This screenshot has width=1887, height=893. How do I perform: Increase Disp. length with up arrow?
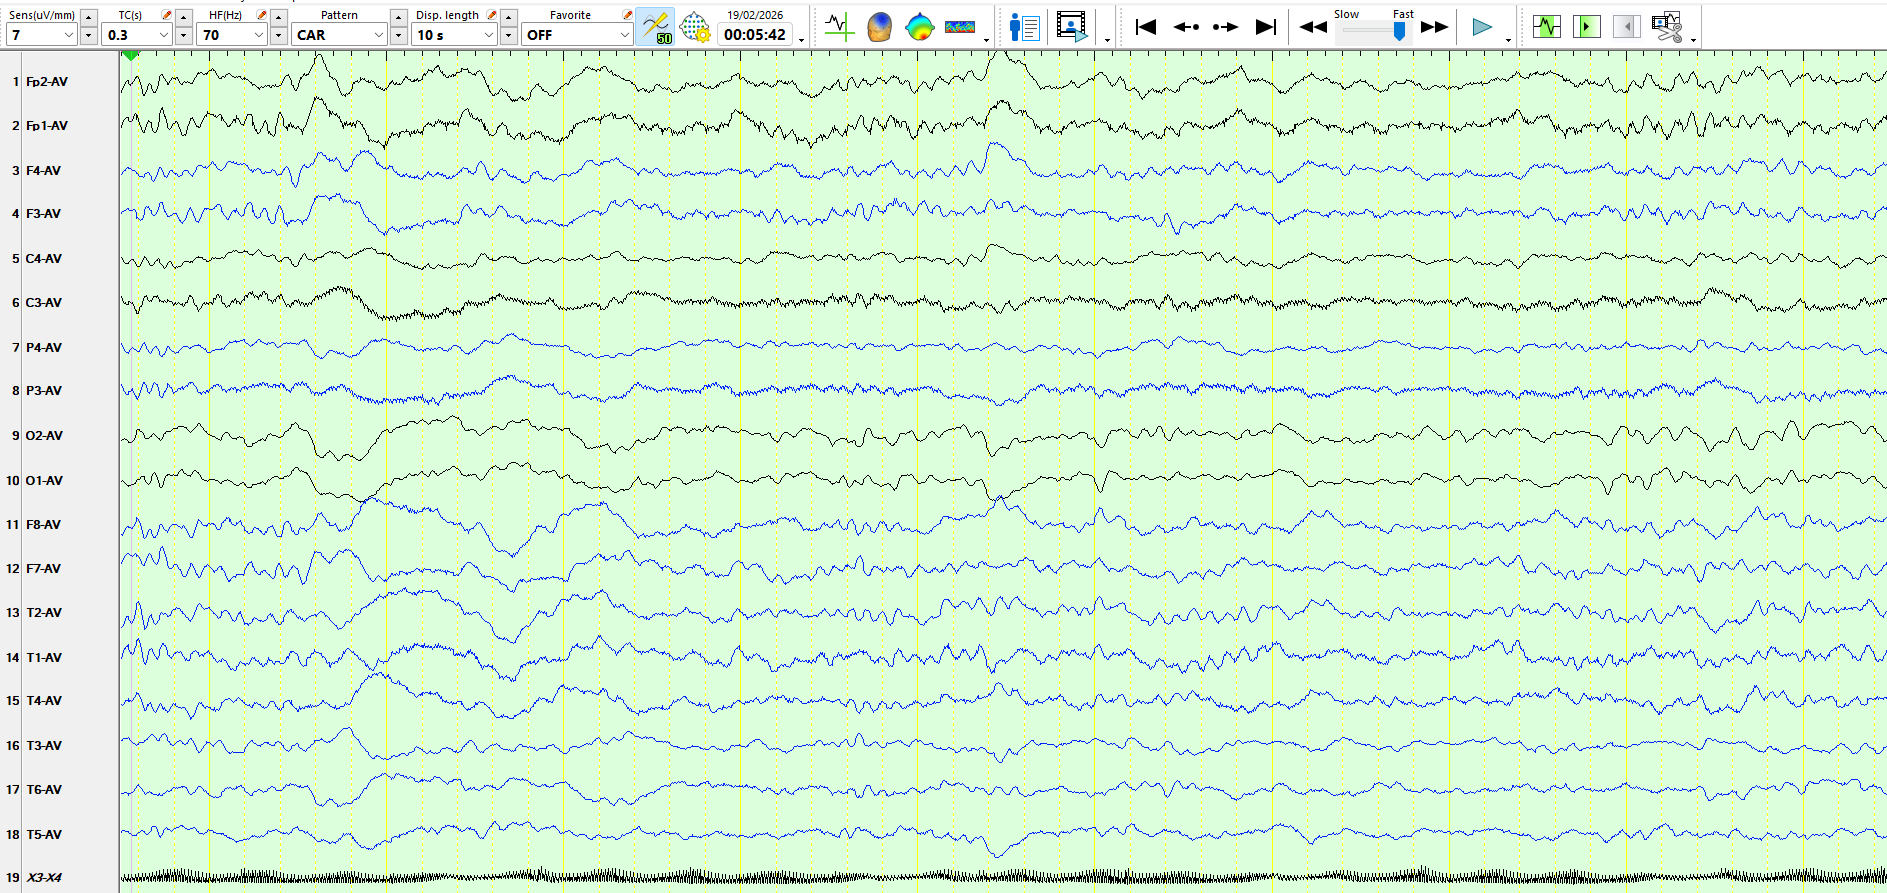[509, 17]
